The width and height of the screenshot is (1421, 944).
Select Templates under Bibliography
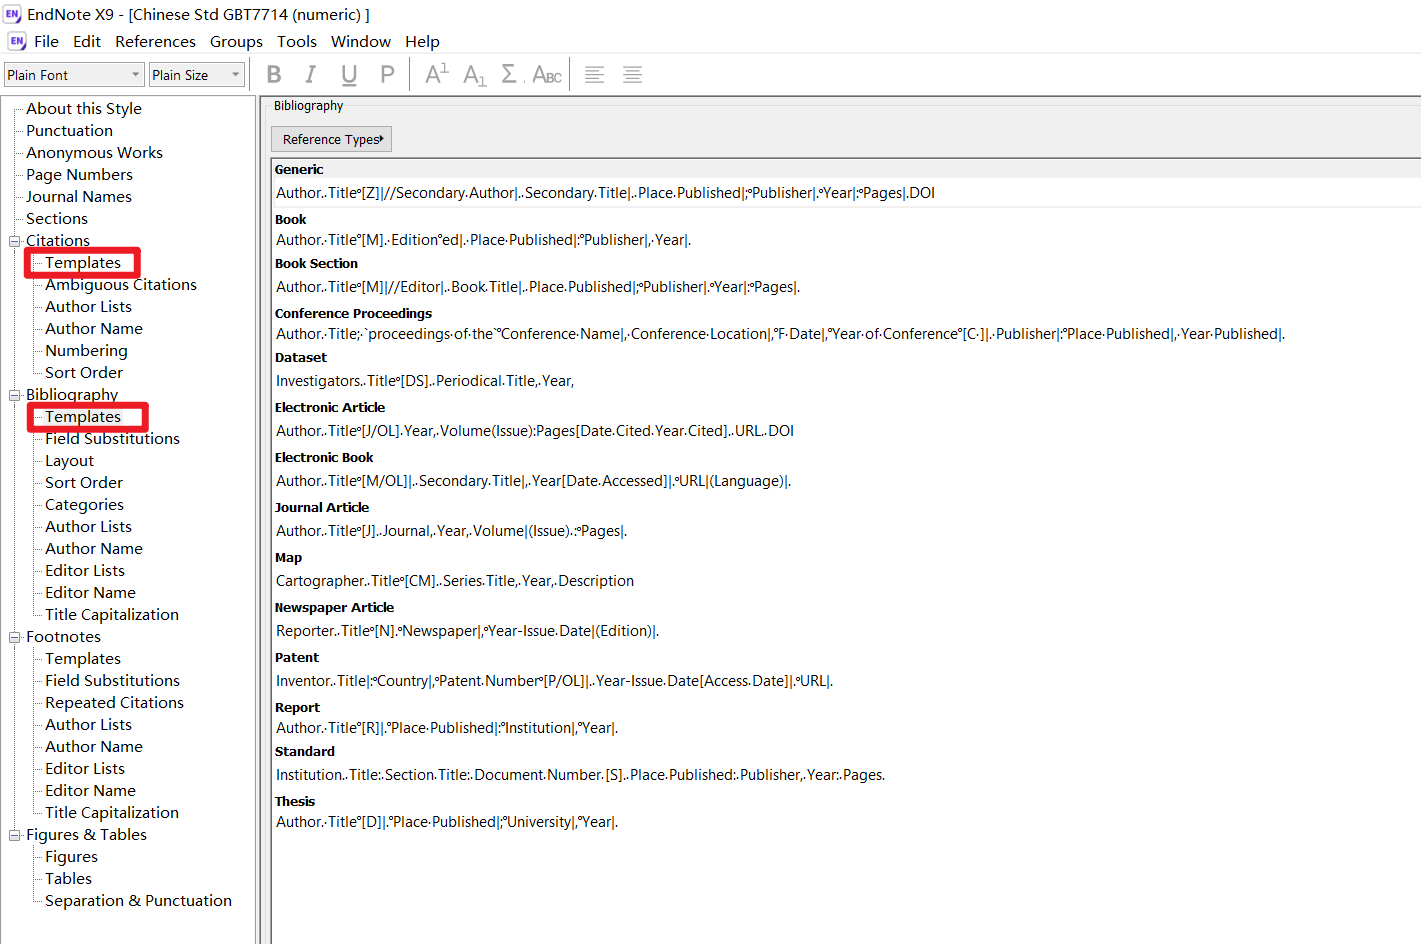[x=83, y=416]
